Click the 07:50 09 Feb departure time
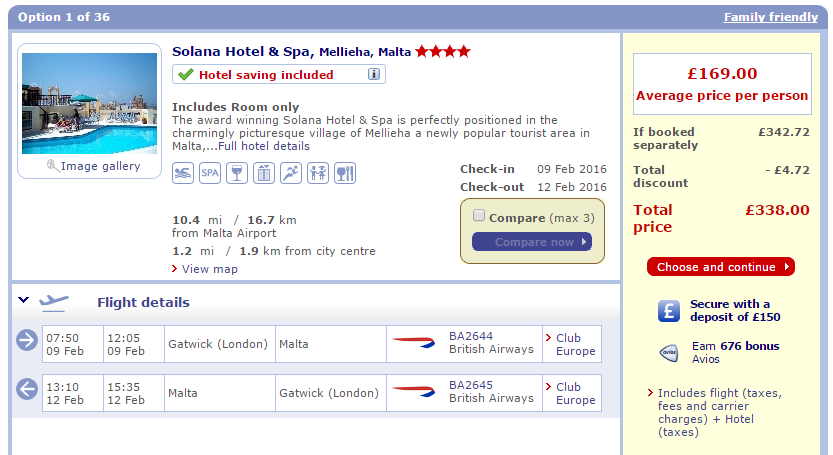Screen dimensions: 833x455 65,344
